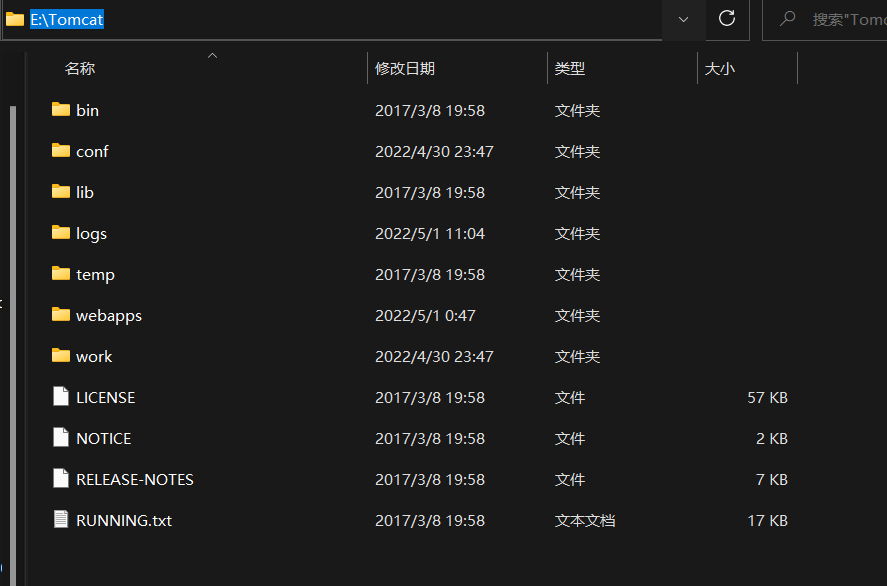Click the conf row date 2022/4/30 23:47
This screenshot has height=586, width=887.
(x=434, y=152)
